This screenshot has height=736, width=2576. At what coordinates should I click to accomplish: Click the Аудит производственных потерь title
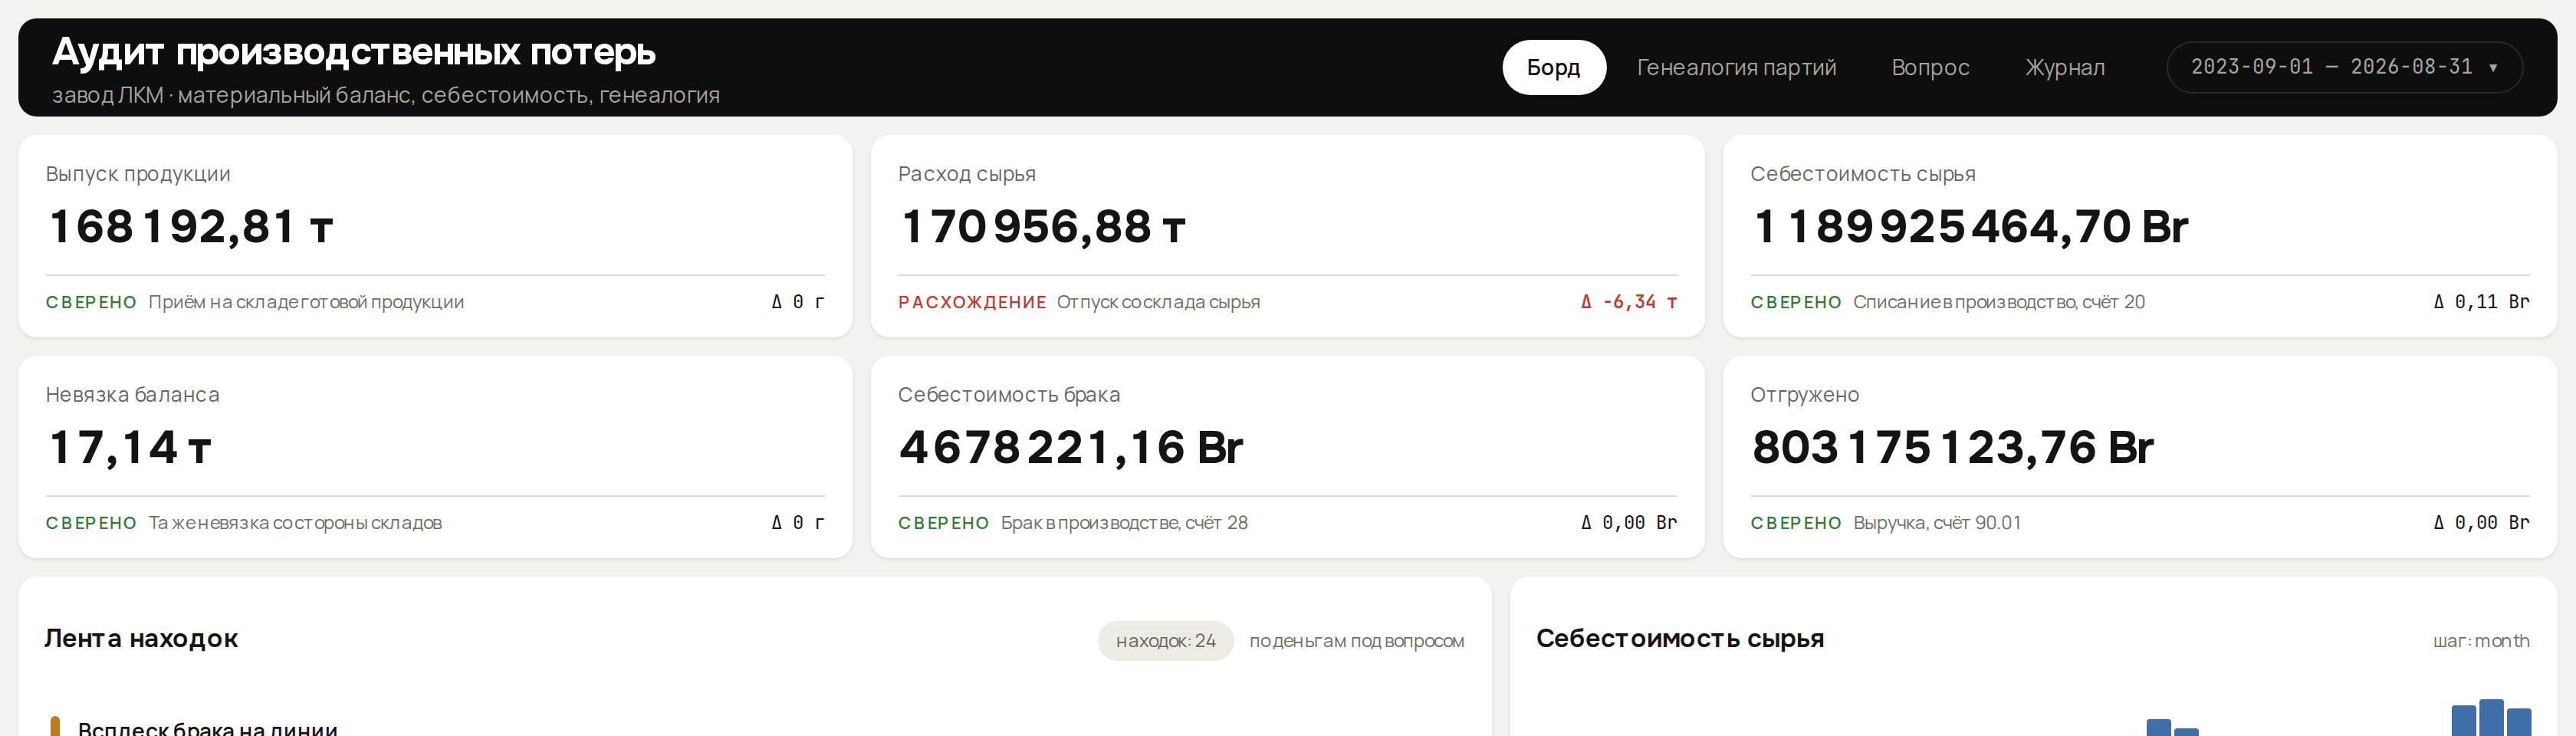pyautogui.click(x=354, y=51)
